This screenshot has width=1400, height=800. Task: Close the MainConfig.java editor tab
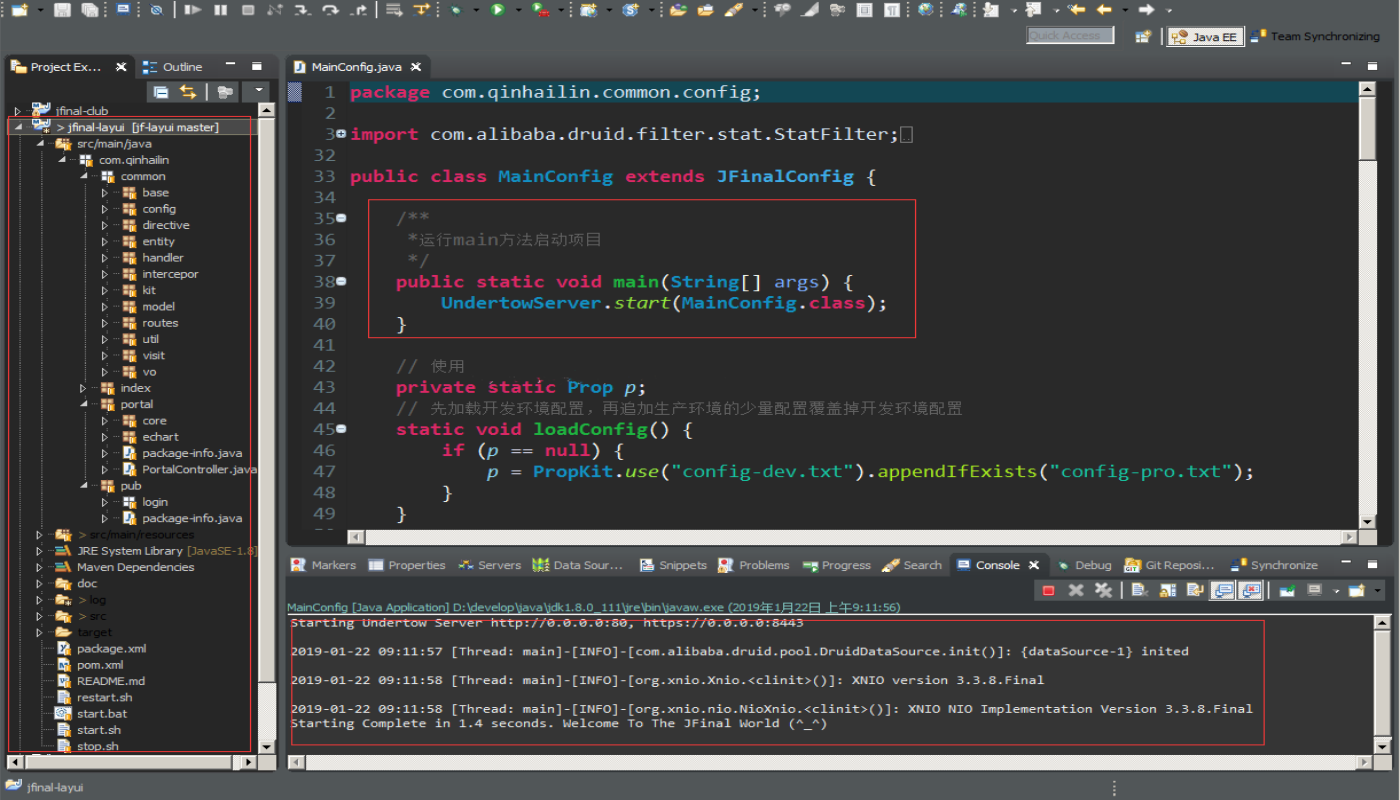[415, 67]
